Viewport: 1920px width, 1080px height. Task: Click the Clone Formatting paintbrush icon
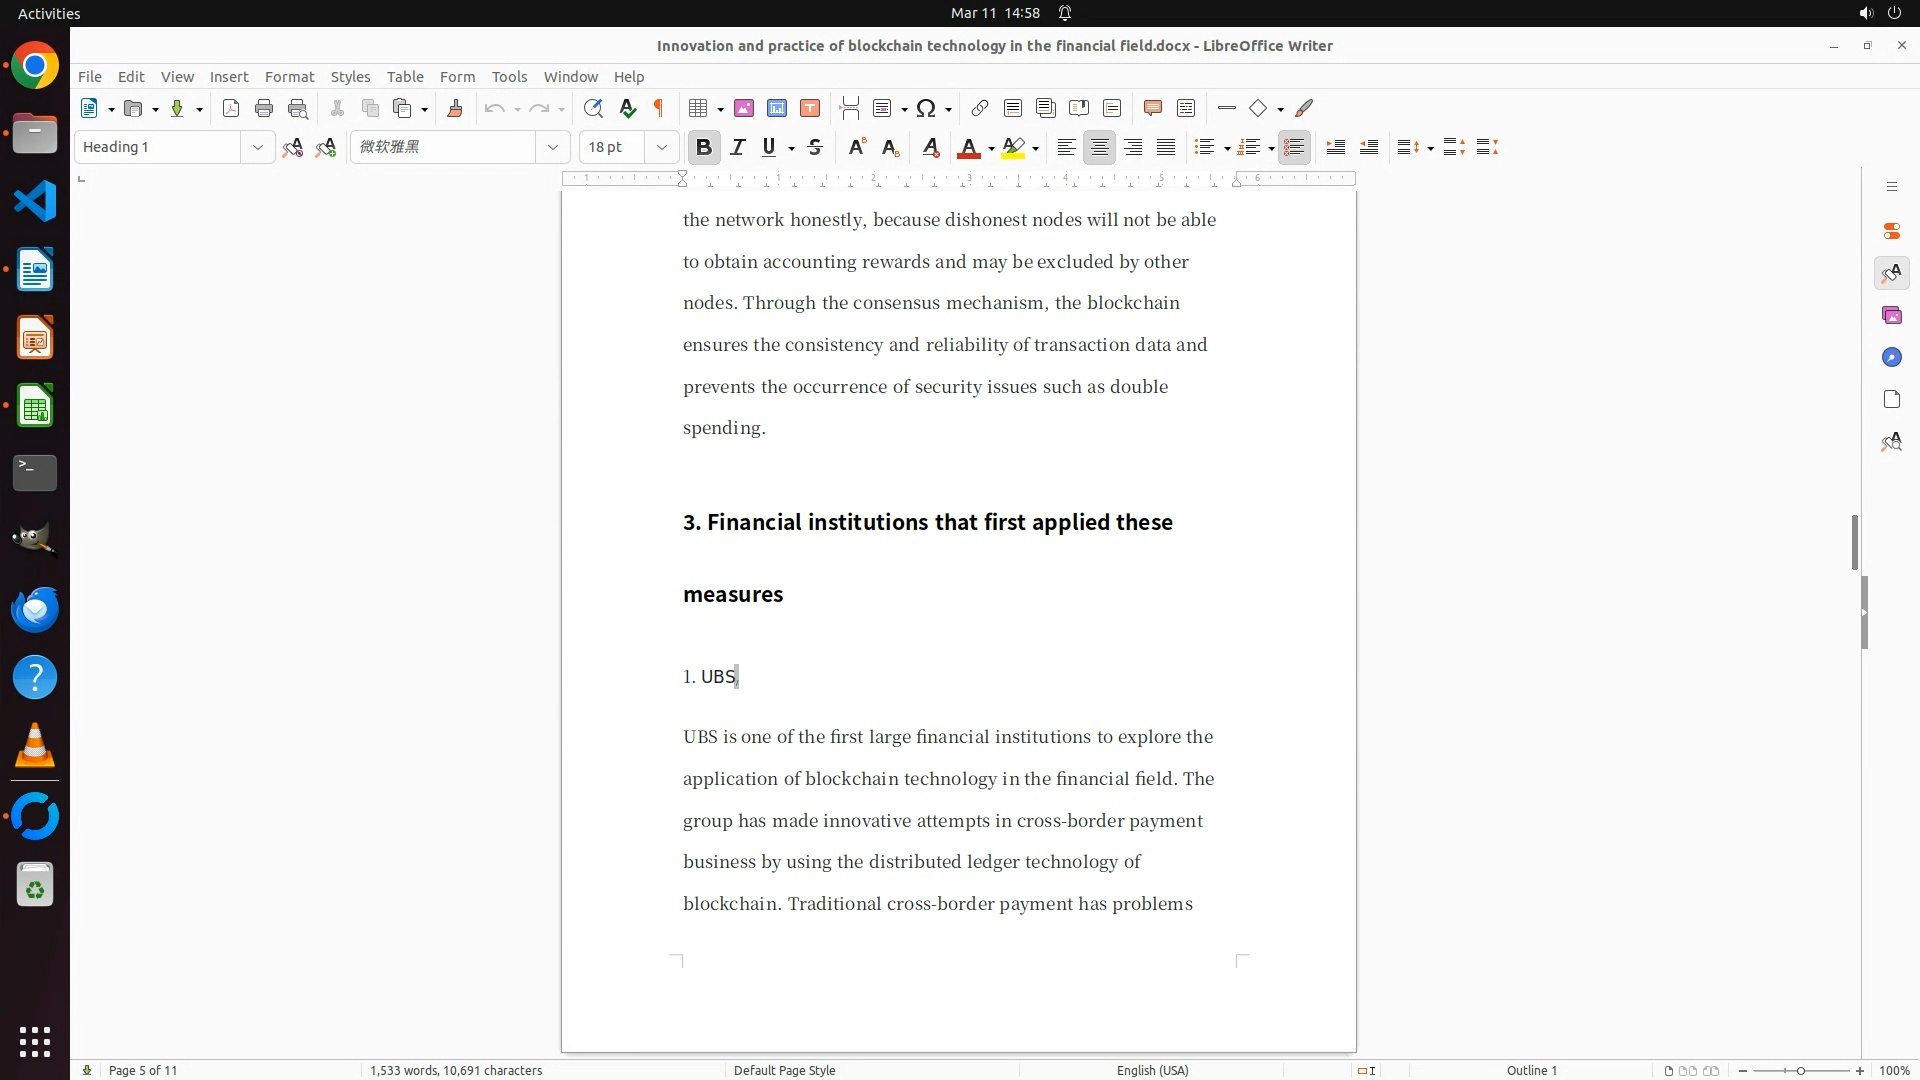click(x=455, y=109)
